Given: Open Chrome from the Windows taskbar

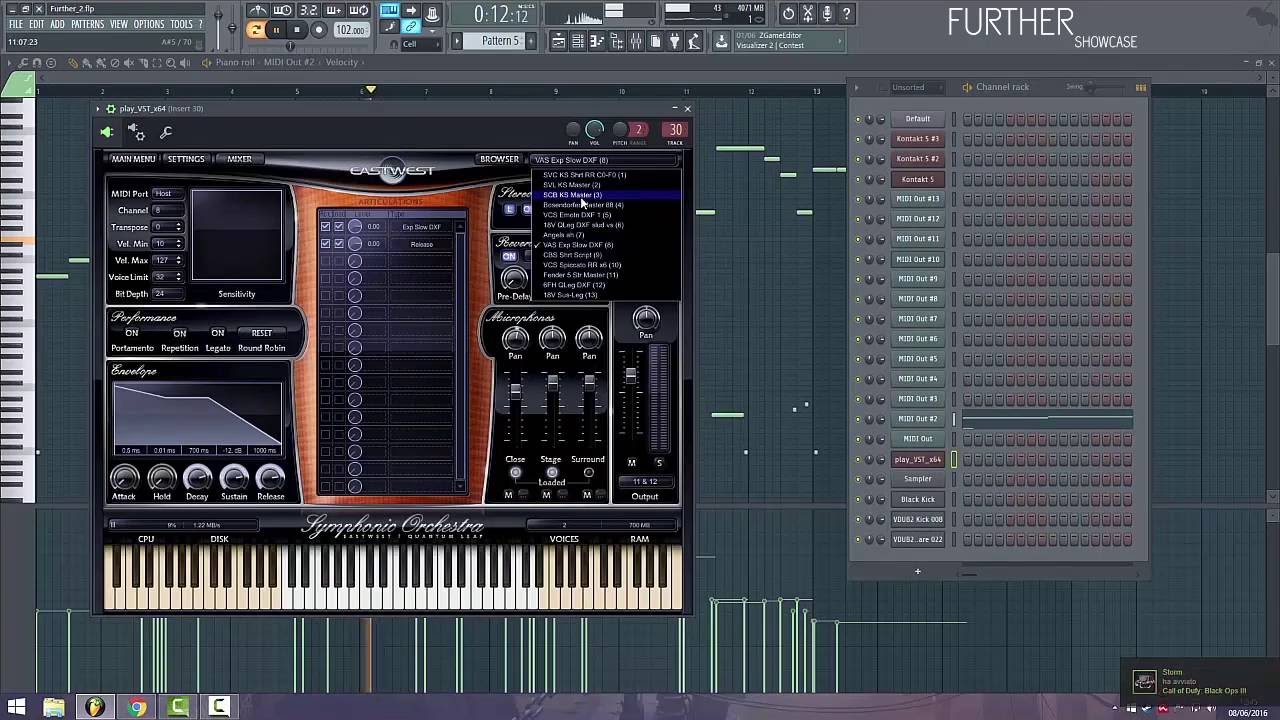Looking at the screenshot, I should (137, 708).
